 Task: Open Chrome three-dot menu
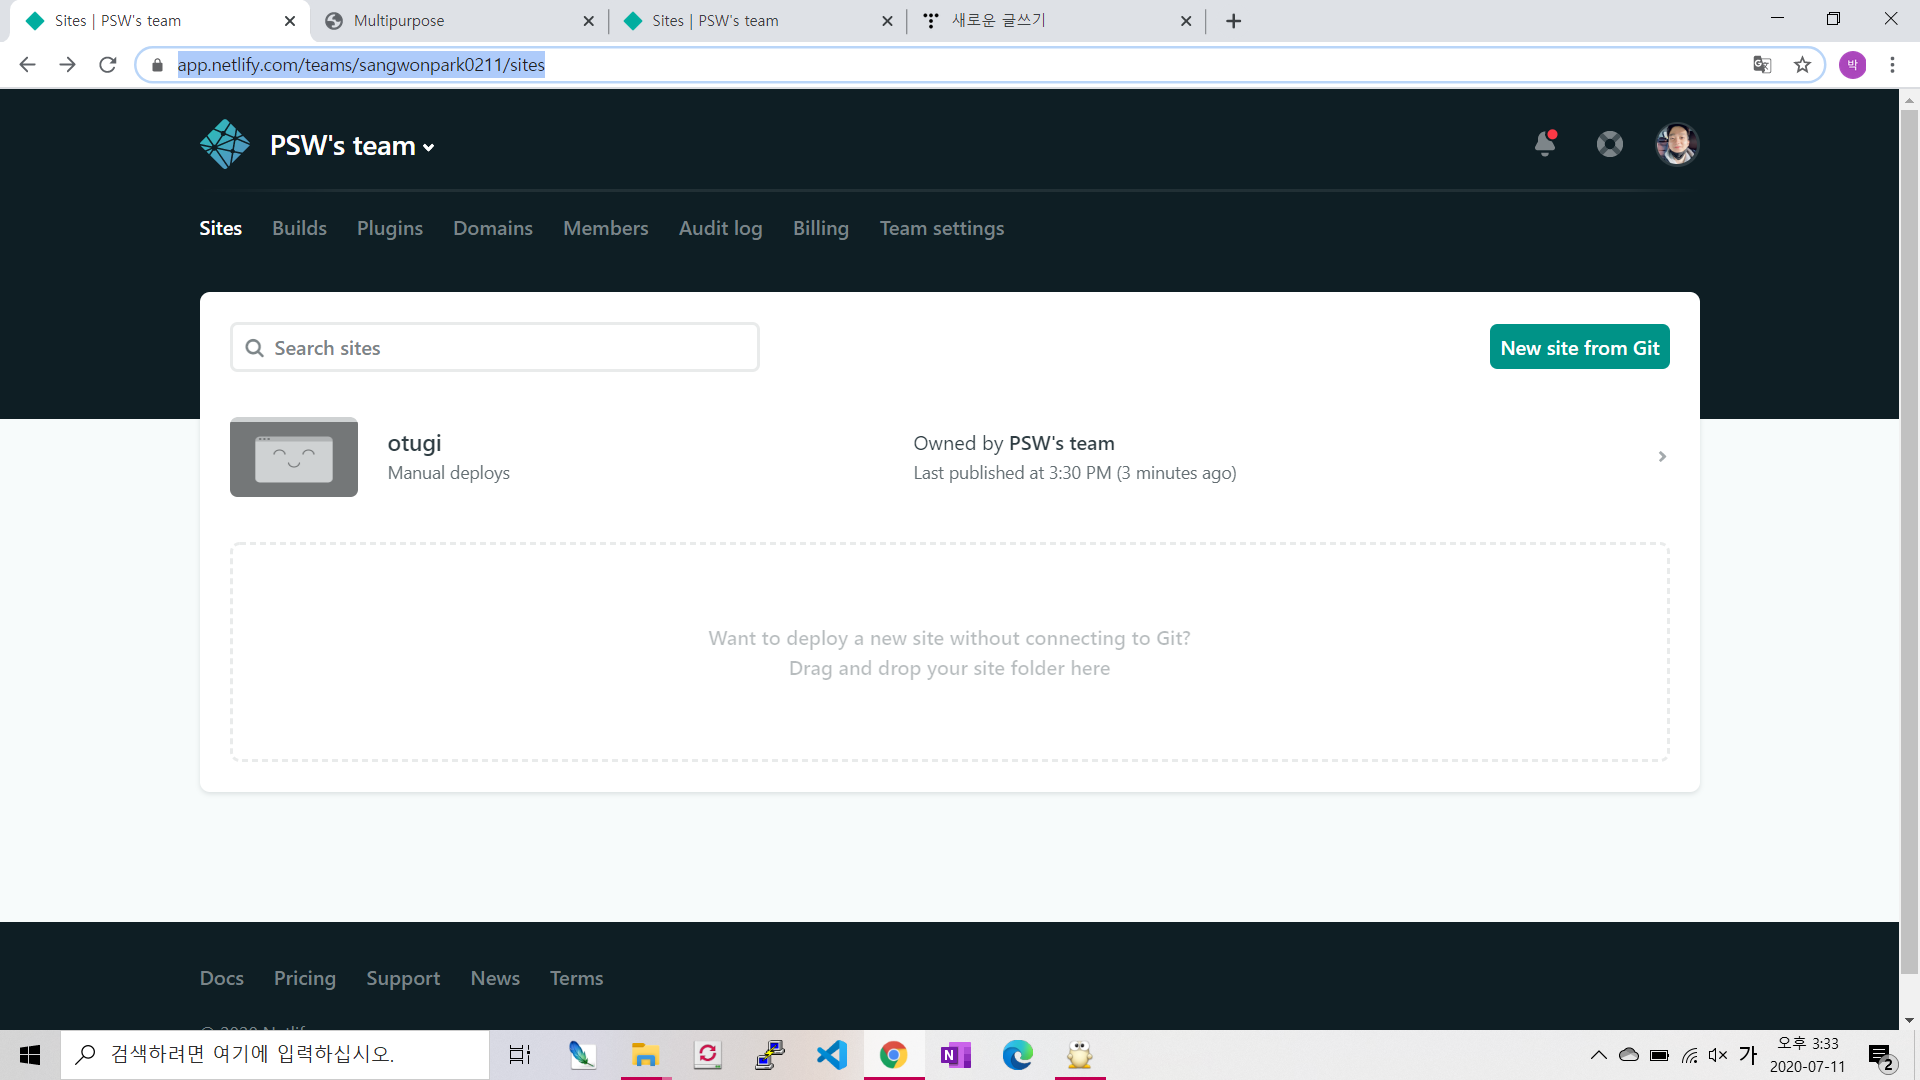click(x=1892, y=65)
